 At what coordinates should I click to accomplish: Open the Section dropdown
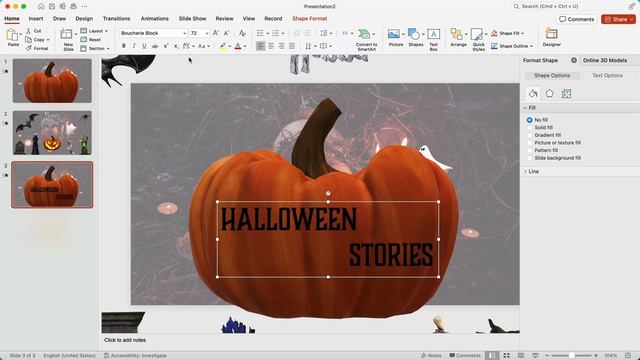tap(95, 49)
